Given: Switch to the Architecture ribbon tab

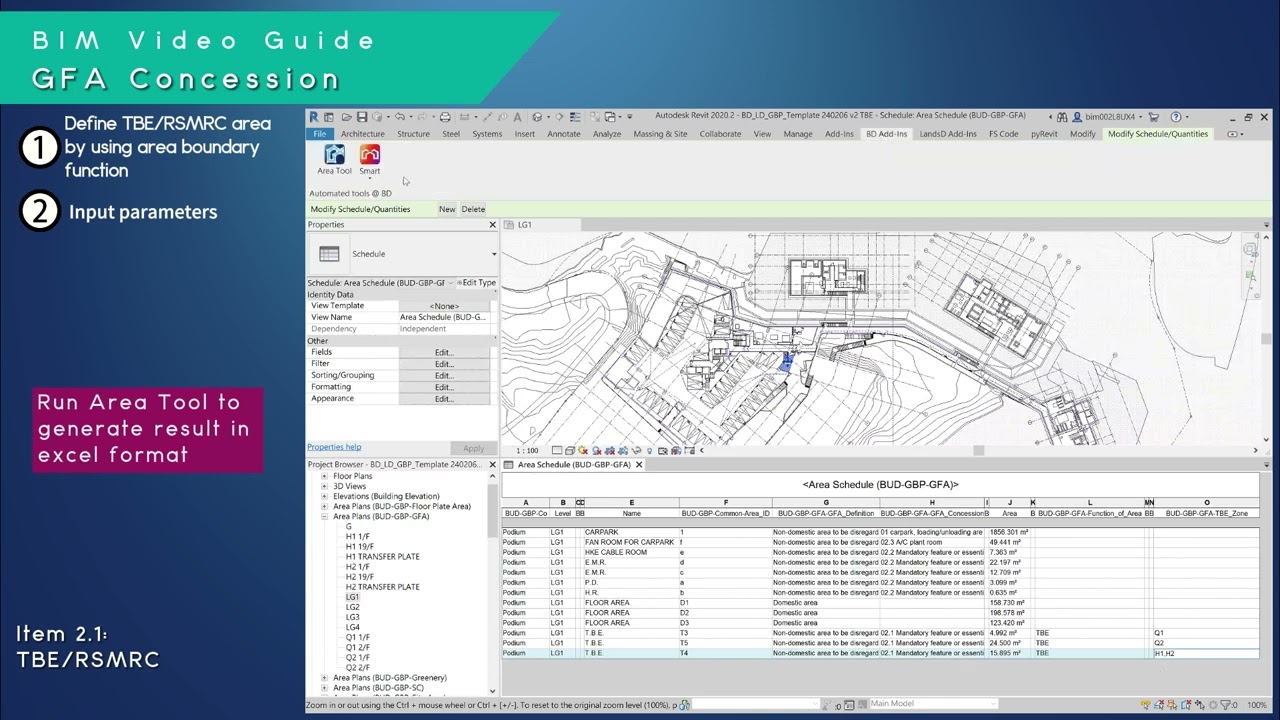Looking at the screenshot, I should (362, 134).
